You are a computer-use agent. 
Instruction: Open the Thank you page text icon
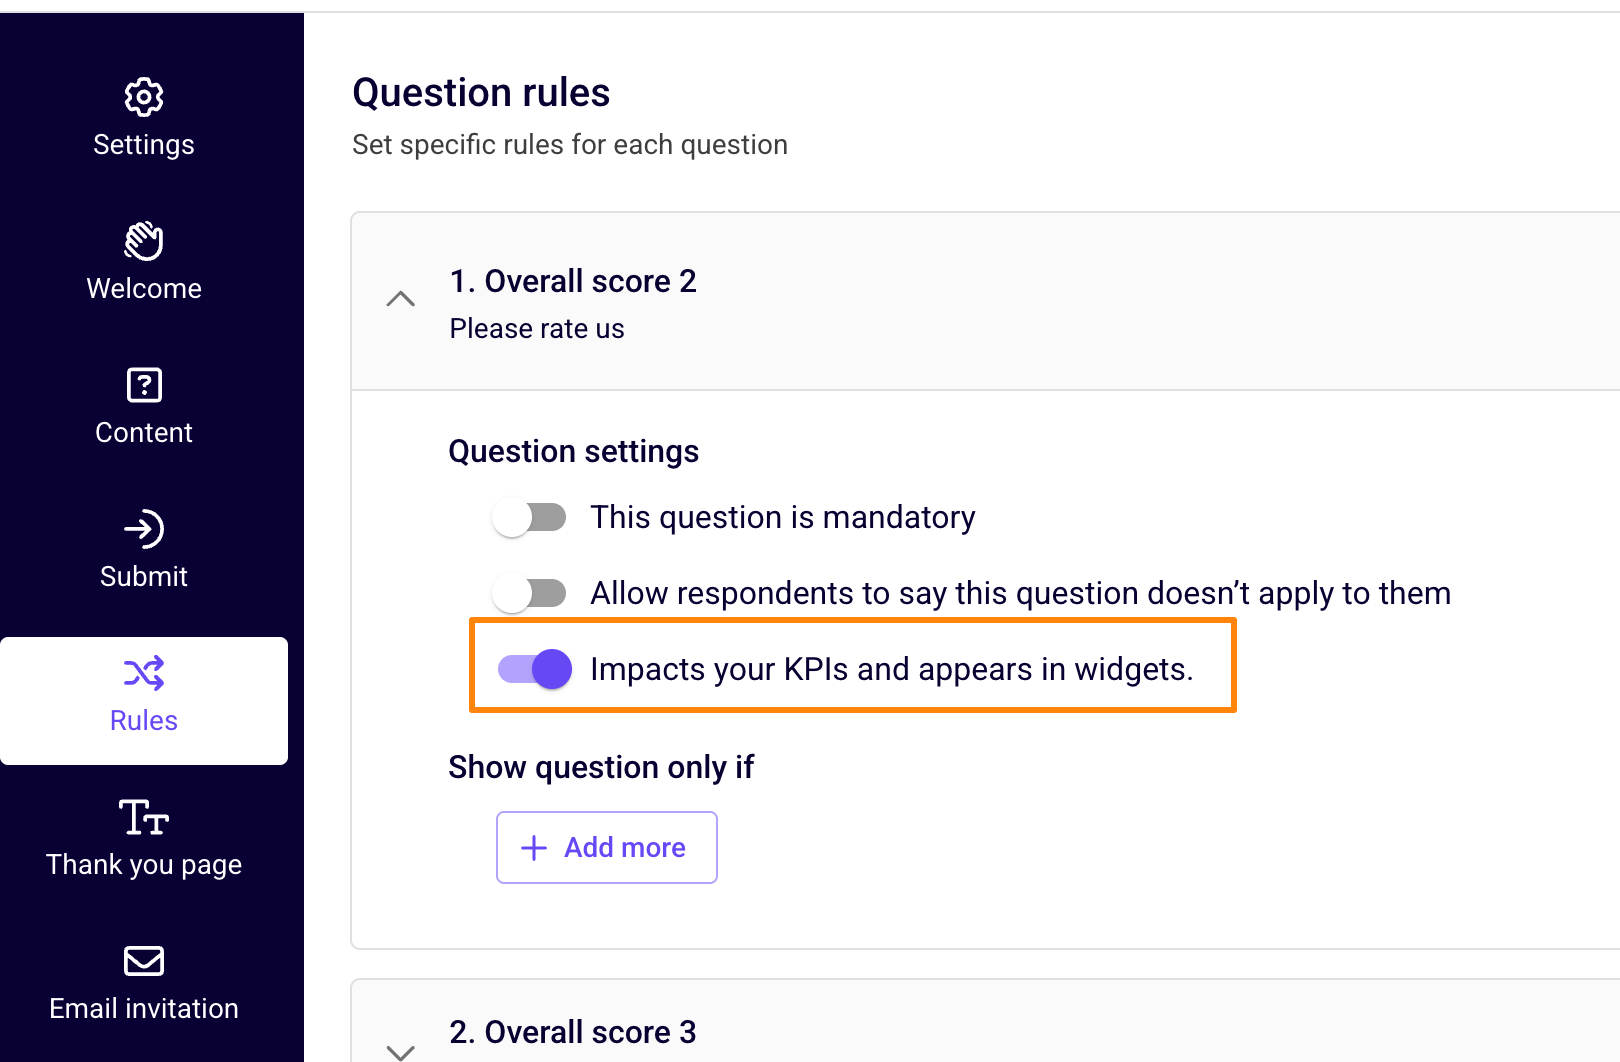(144, 817)
